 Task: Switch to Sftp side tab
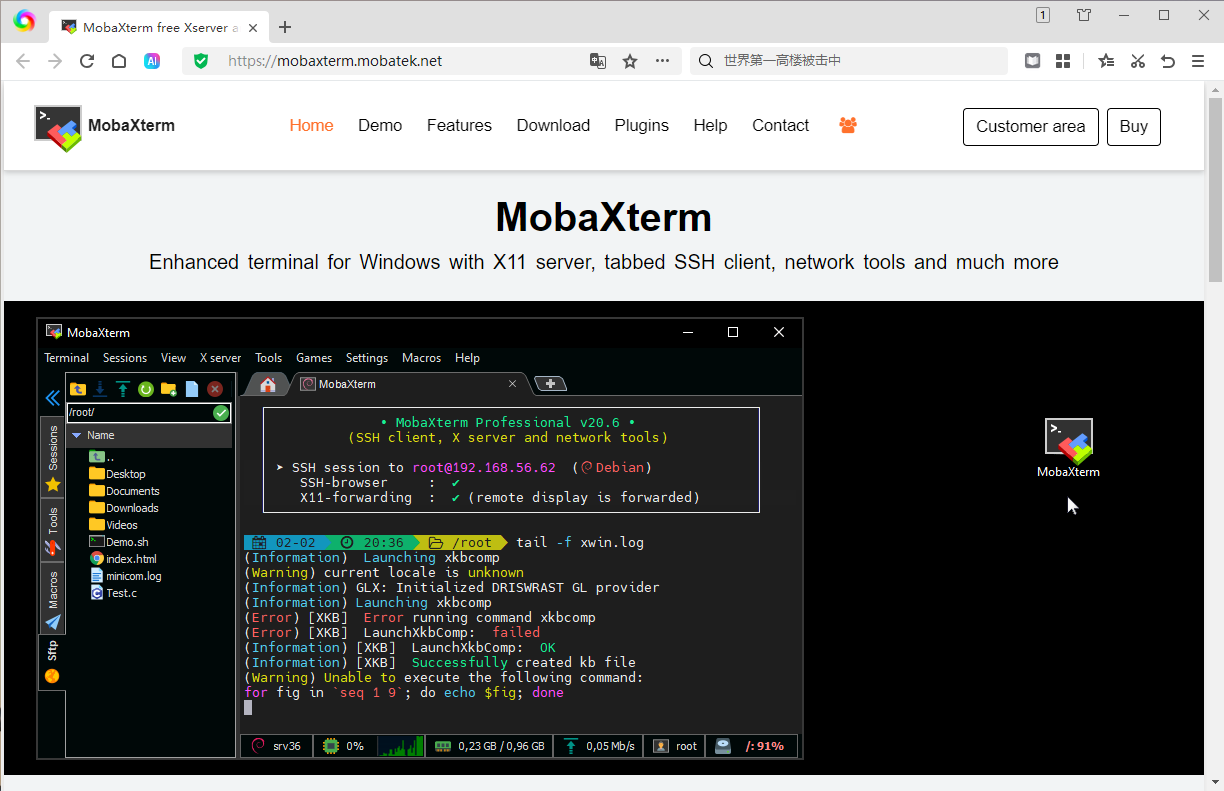click(53, 662)
